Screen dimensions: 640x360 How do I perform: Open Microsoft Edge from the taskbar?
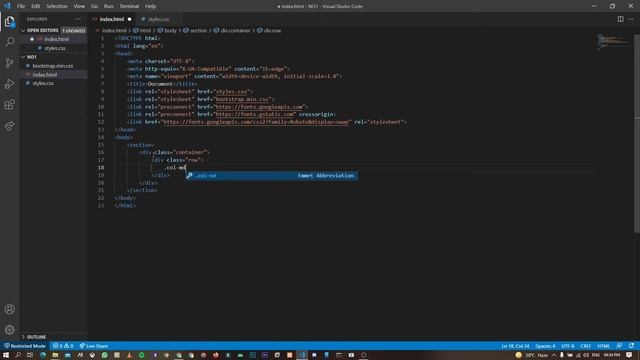[42, 355]
